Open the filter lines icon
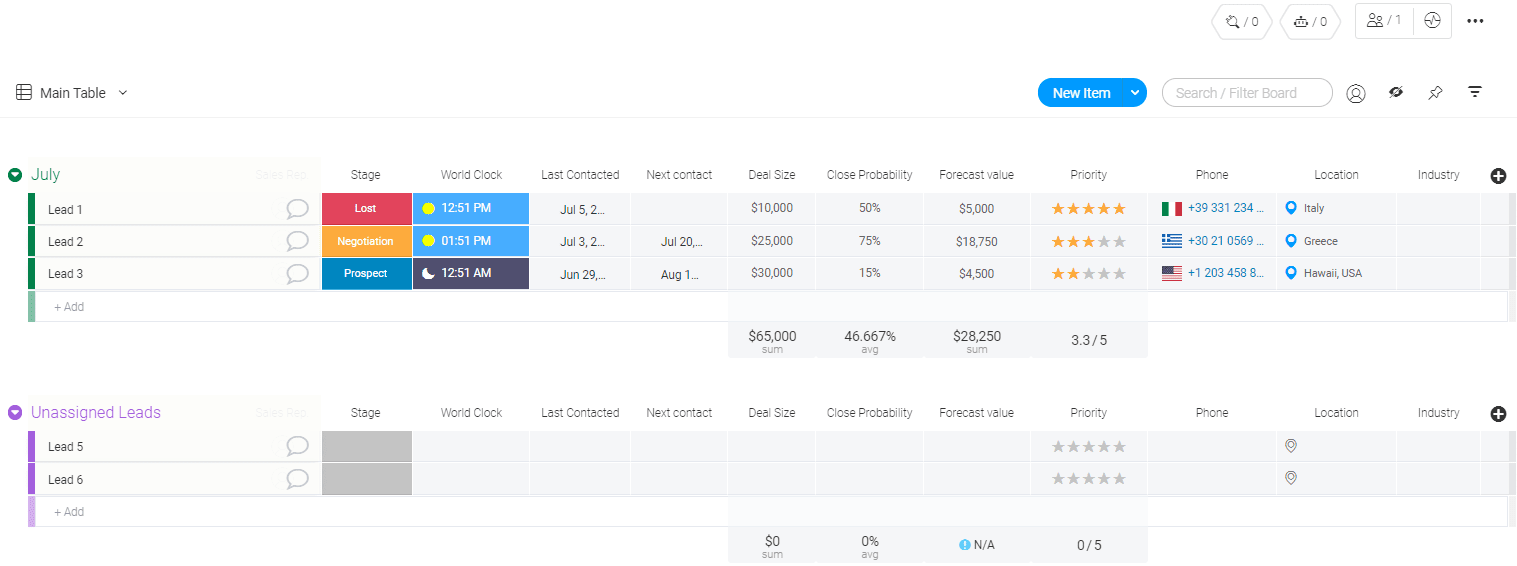 1475,92
